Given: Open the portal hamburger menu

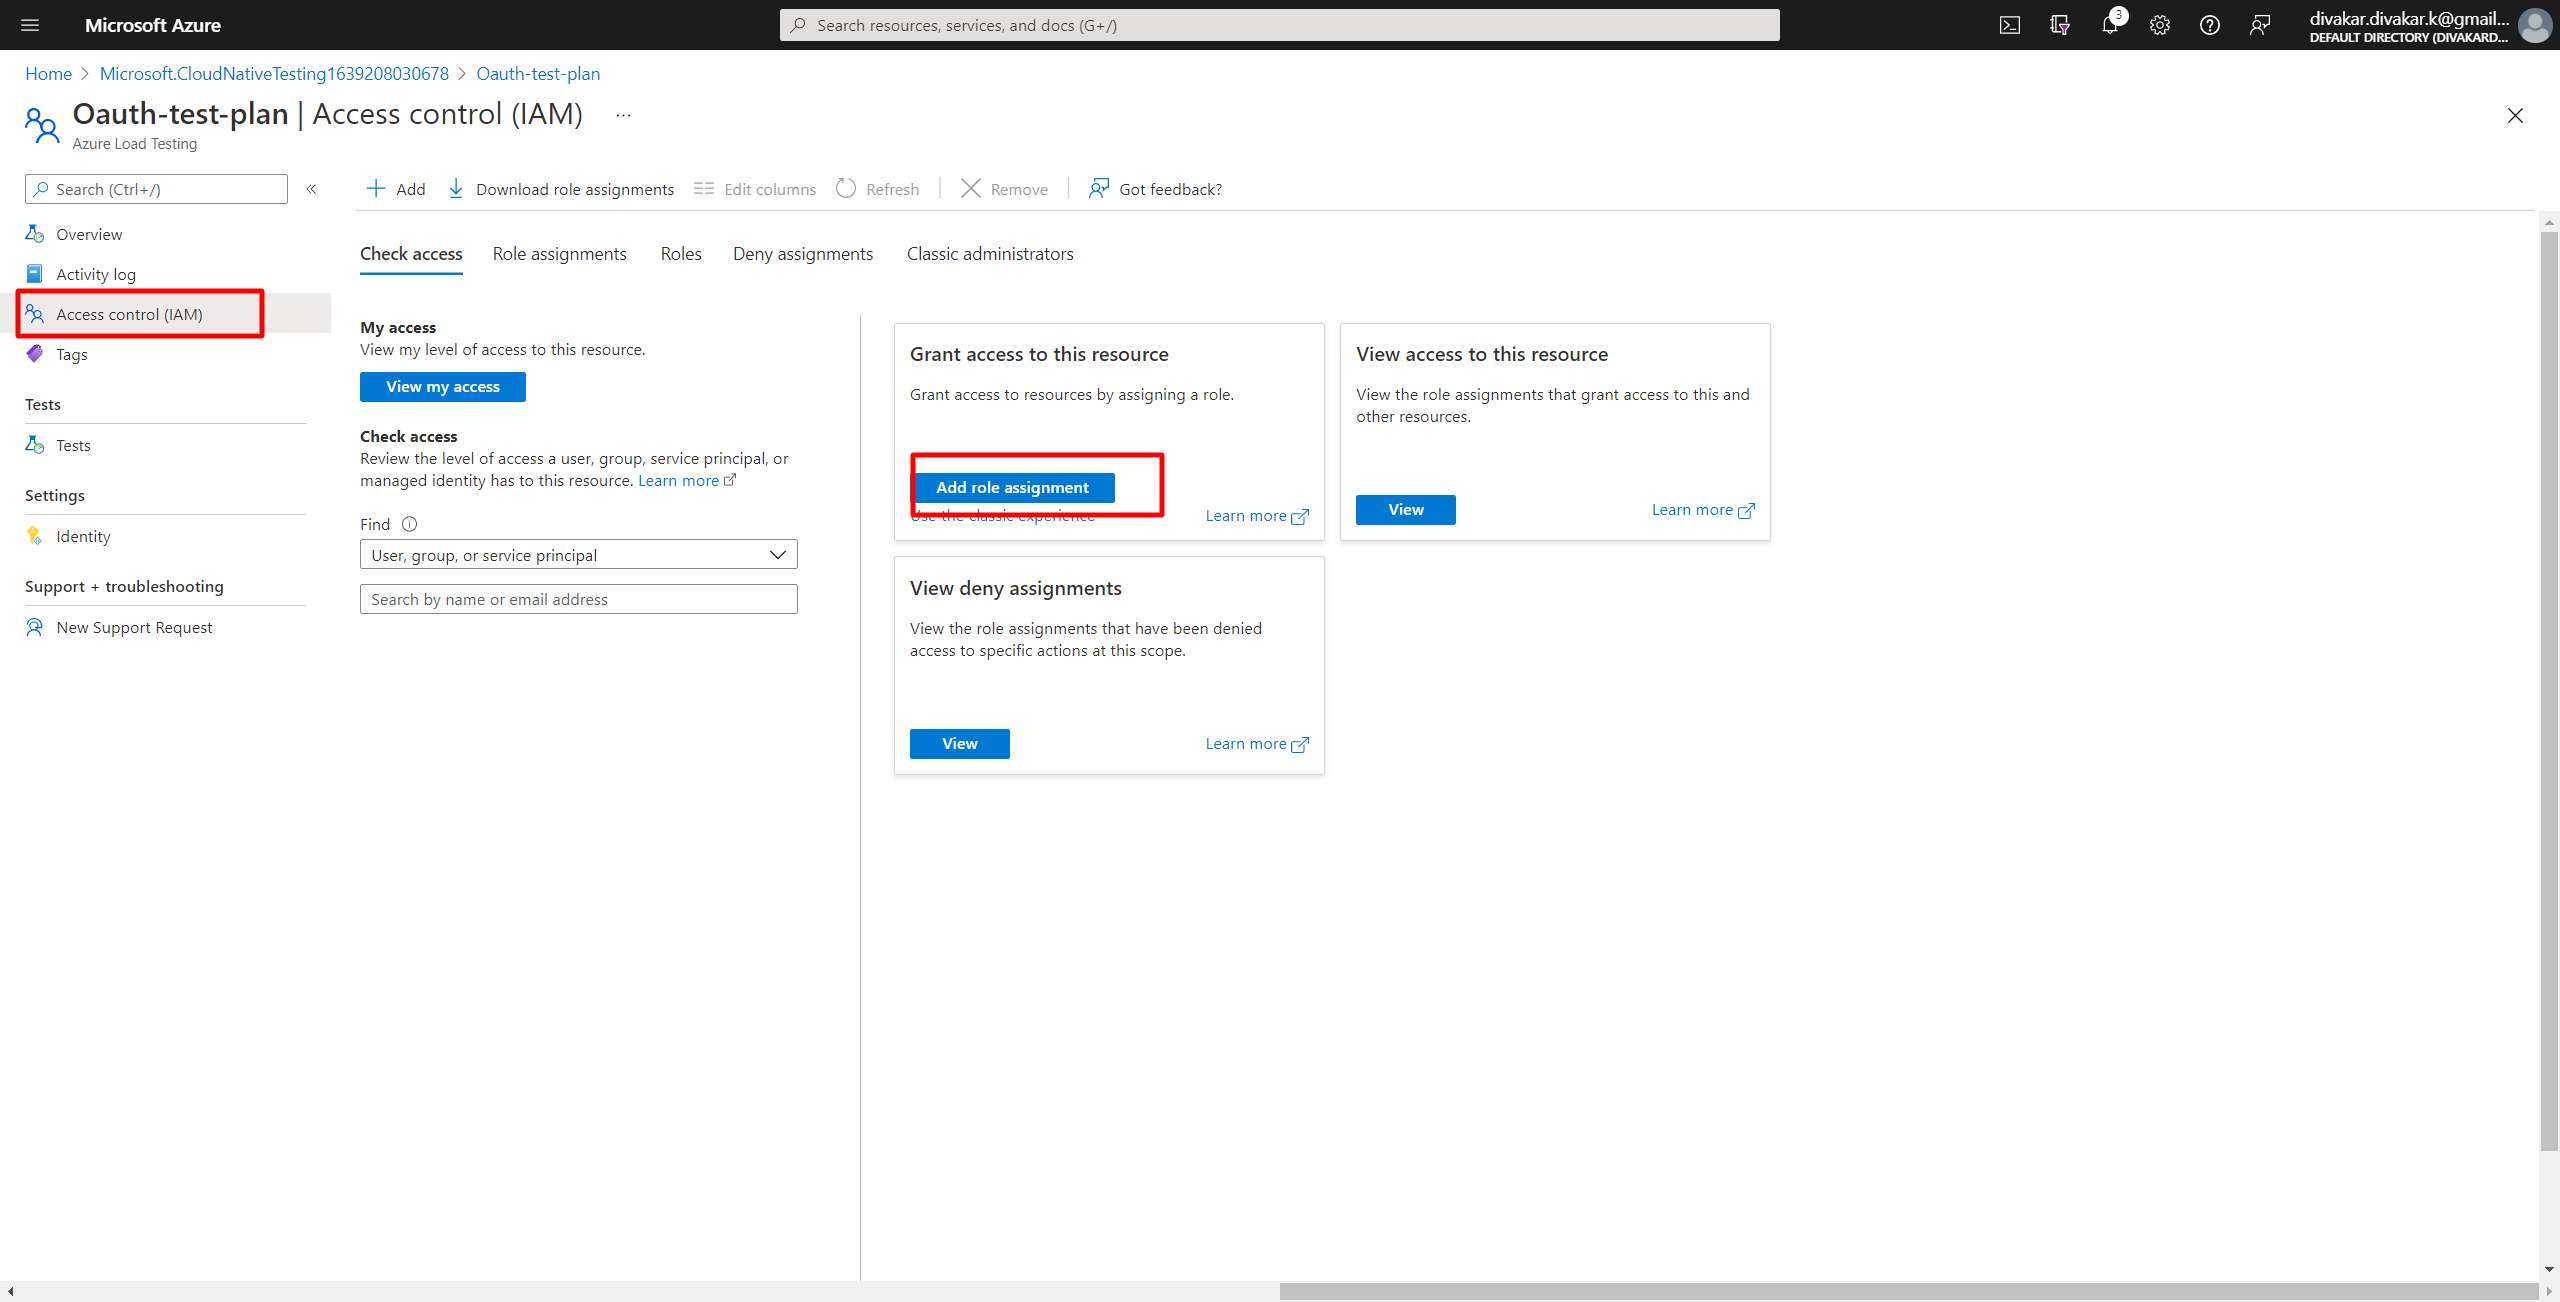Looking at the screenshot, I should [30, 25].
